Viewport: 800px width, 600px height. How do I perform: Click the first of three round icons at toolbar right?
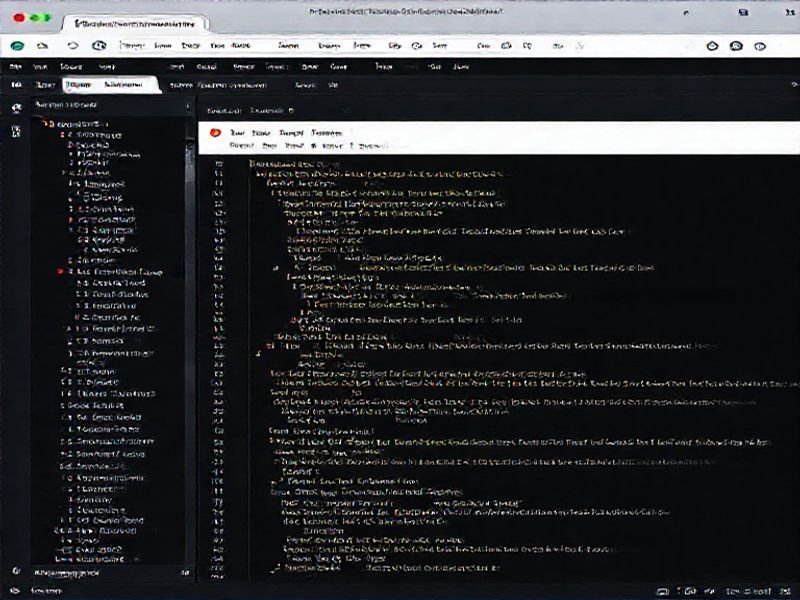tap(712, 46)
